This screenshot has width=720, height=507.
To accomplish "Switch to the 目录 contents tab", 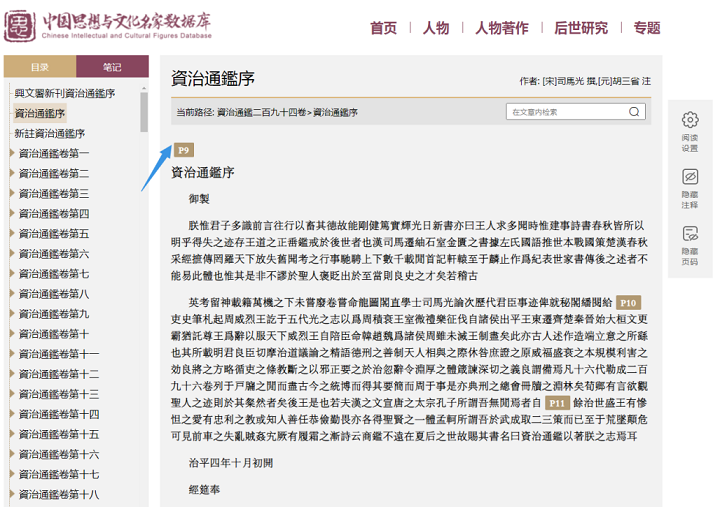I will (x=40, y=68).
